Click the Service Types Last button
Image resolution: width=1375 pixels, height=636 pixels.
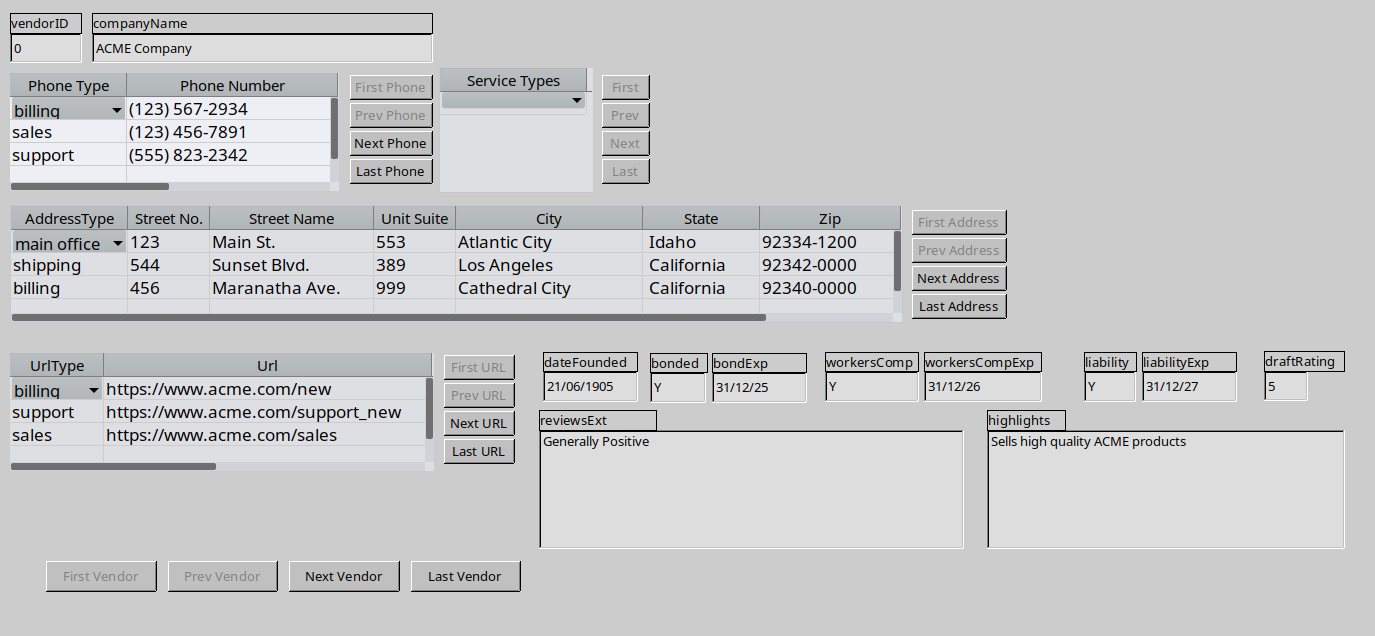click(626, 171)
